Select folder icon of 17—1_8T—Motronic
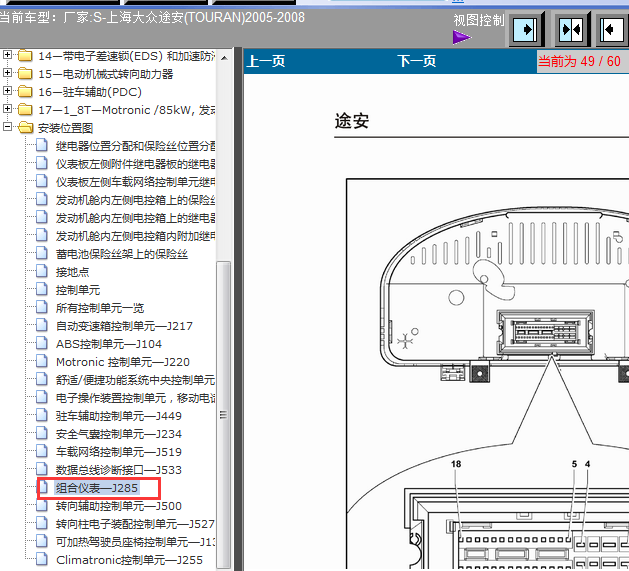The image size is (629, 571). 25,109
